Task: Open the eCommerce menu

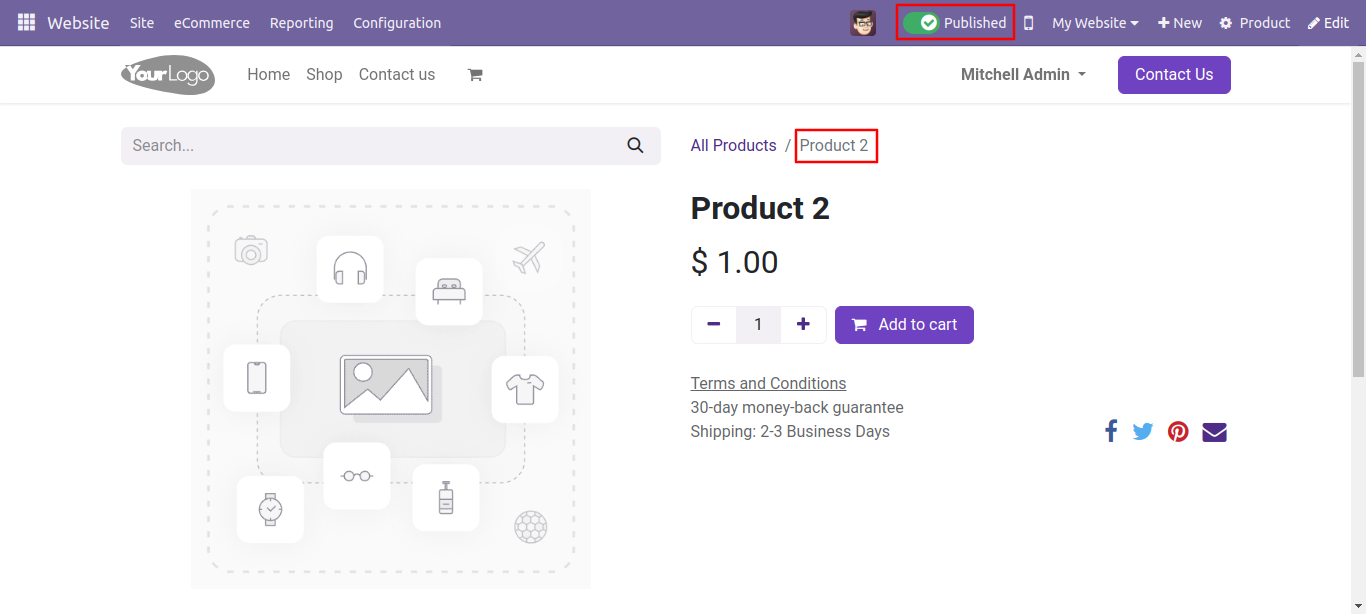Action: pyautogui.click(x=212, y=23)
